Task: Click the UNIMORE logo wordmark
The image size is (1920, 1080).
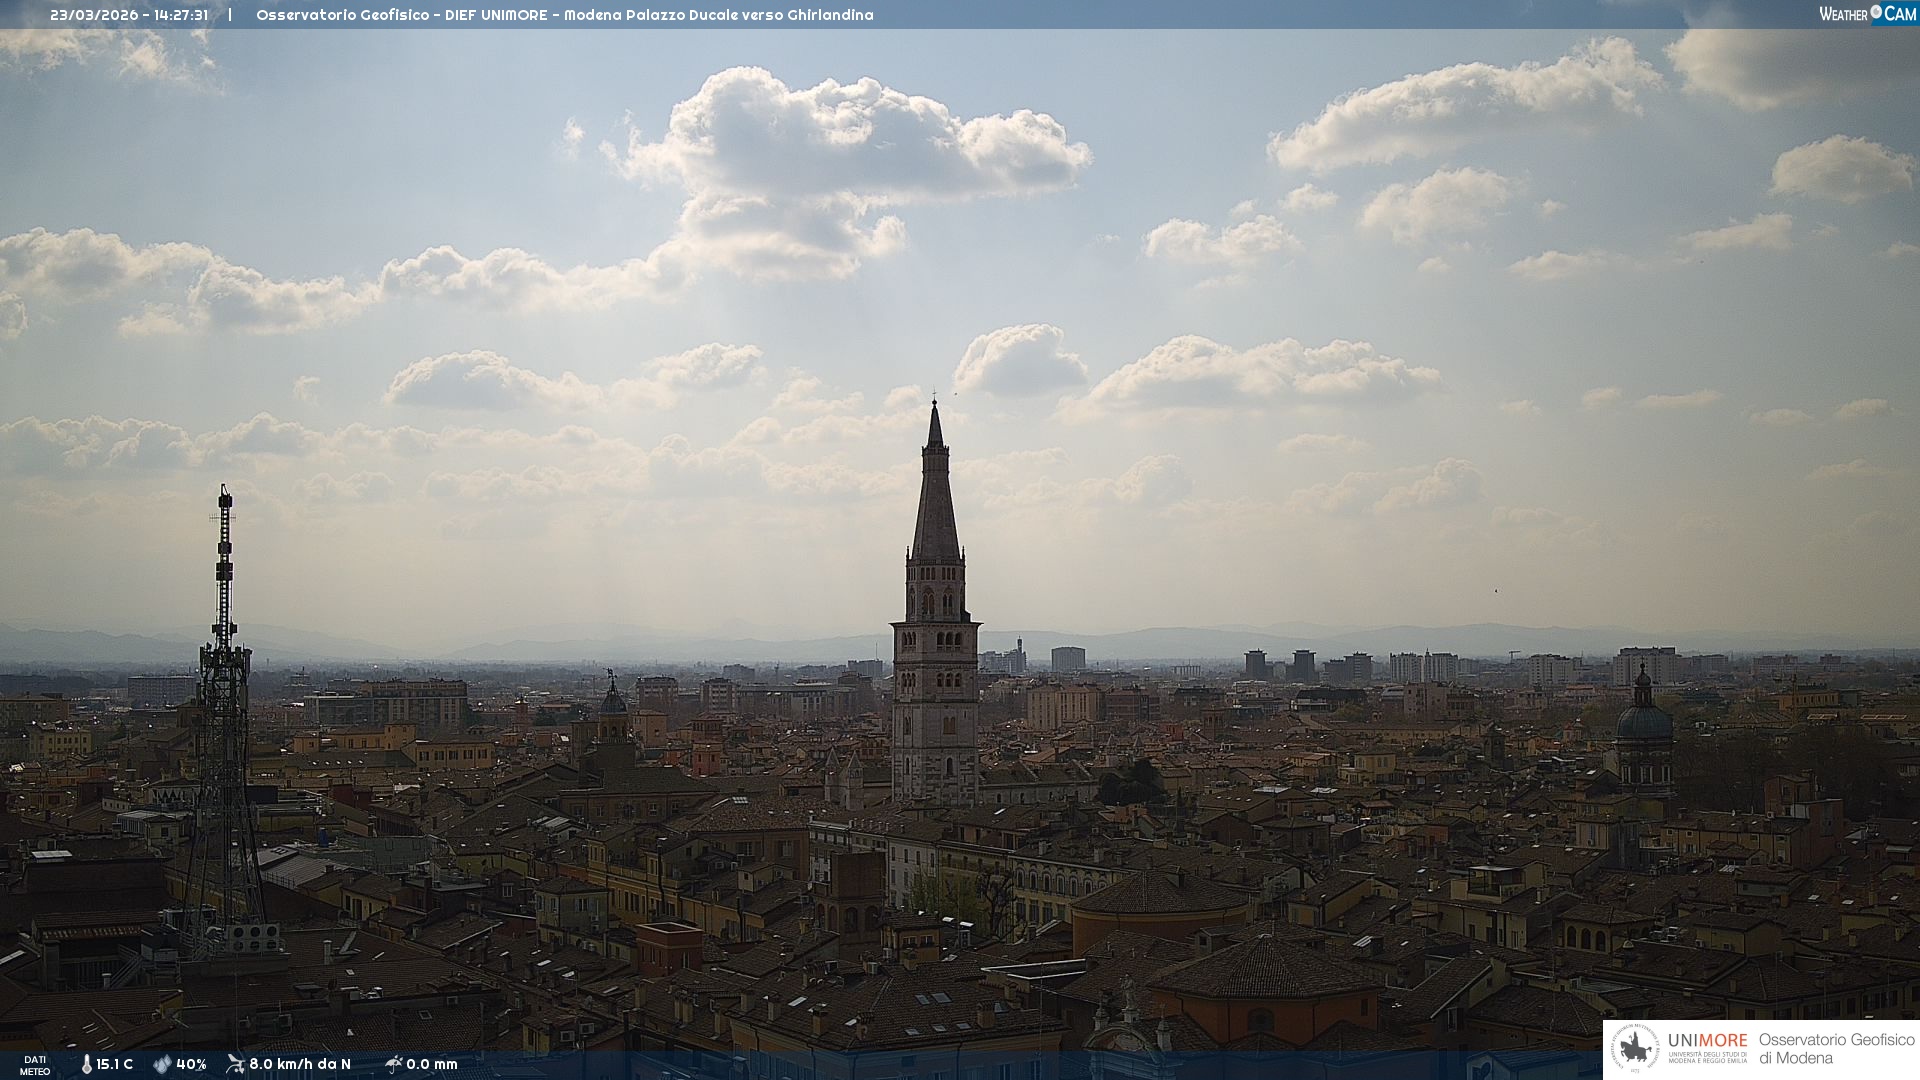Action: pos(1708,1041)
